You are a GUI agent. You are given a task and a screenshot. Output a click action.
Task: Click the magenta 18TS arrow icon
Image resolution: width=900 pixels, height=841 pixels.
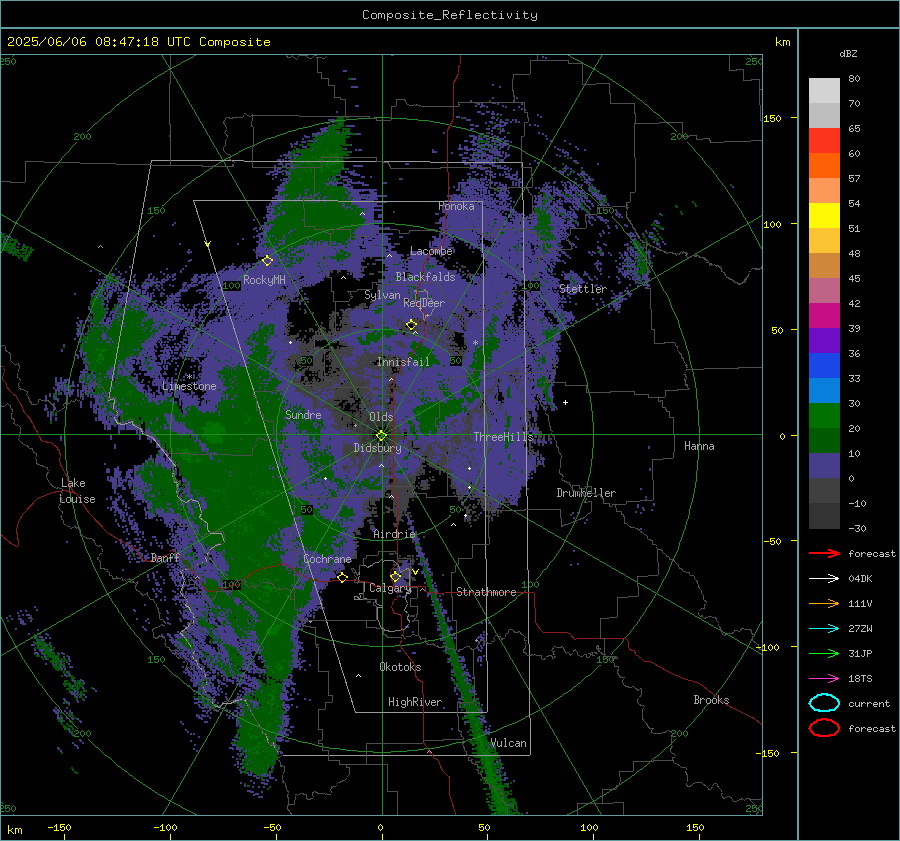pyautogui.click(x=824, y=679)
